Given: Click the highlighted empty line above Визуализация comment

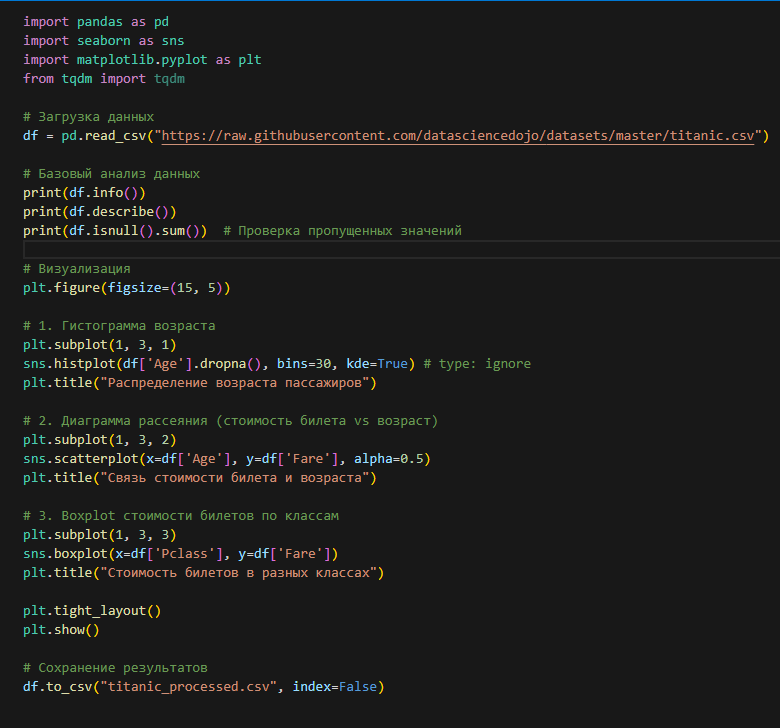Looking at the screenshot, I should pos(400,250).
